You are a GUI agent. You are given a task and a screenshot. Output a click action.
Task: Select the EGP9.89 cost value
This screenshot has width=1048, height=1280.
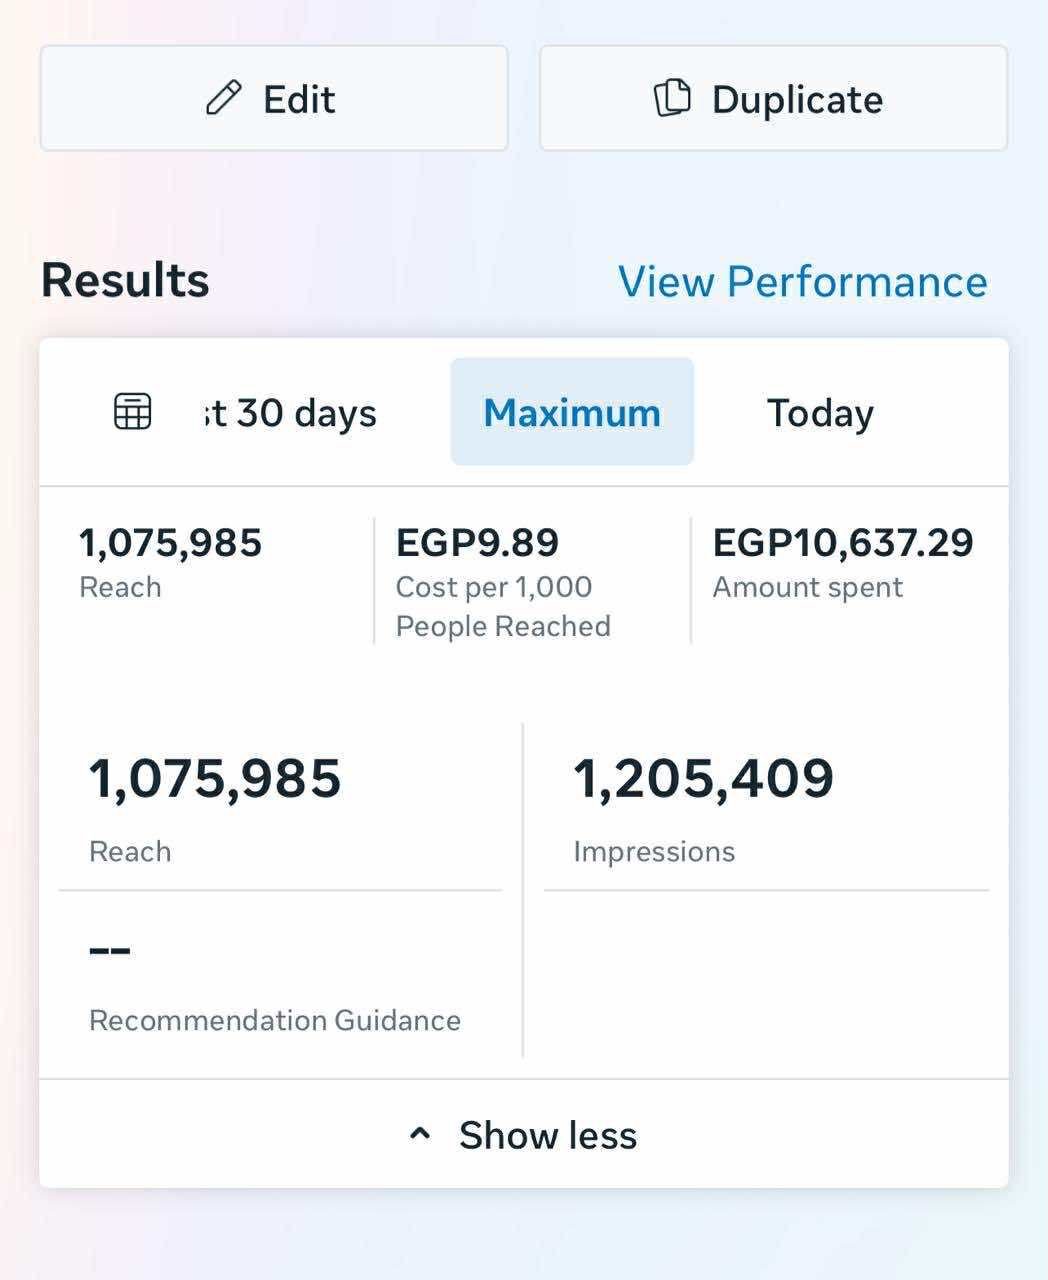tap(477, 543)
